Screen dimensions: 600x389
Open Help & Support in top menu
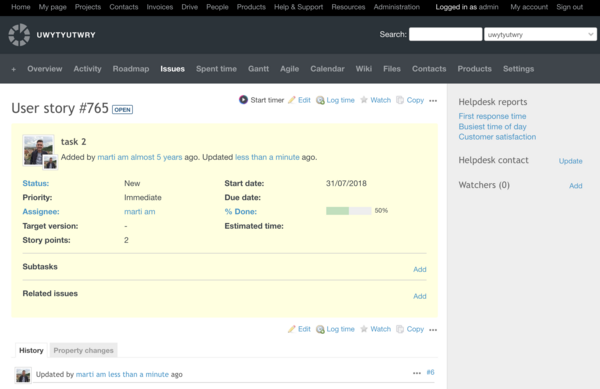[298, 7]
